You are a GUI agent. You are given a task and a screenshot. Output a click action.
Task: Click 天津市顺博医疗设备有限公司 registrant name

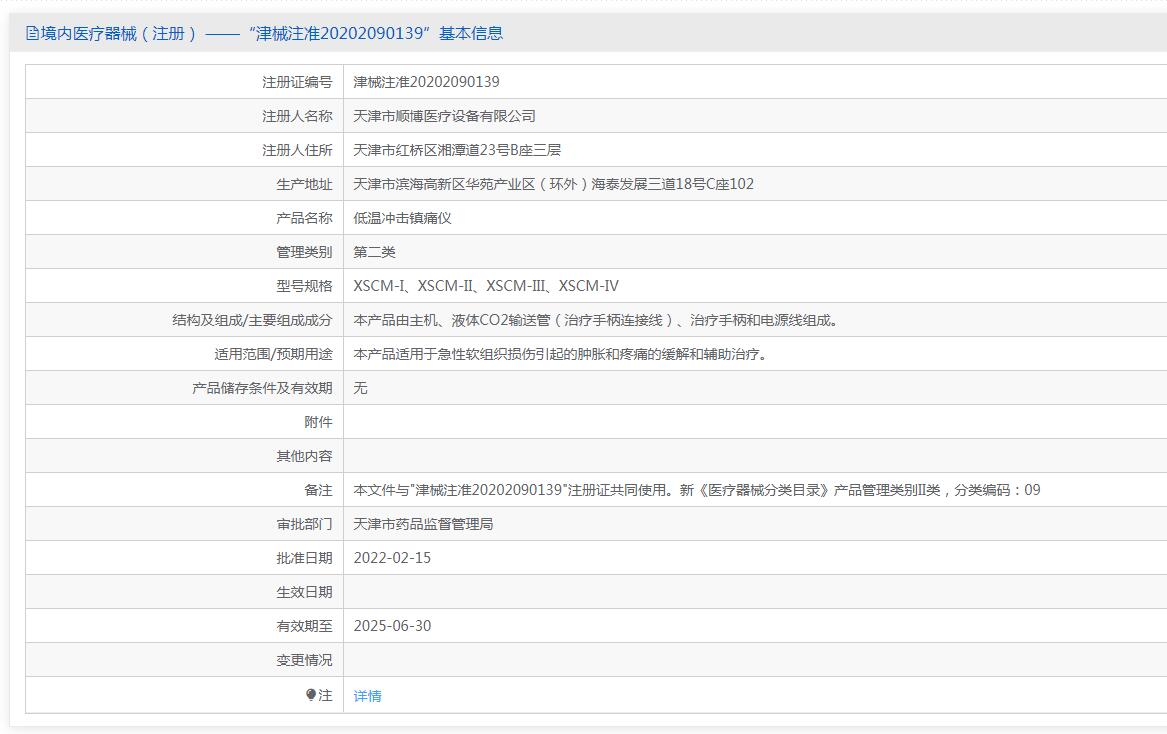(444, 116)
